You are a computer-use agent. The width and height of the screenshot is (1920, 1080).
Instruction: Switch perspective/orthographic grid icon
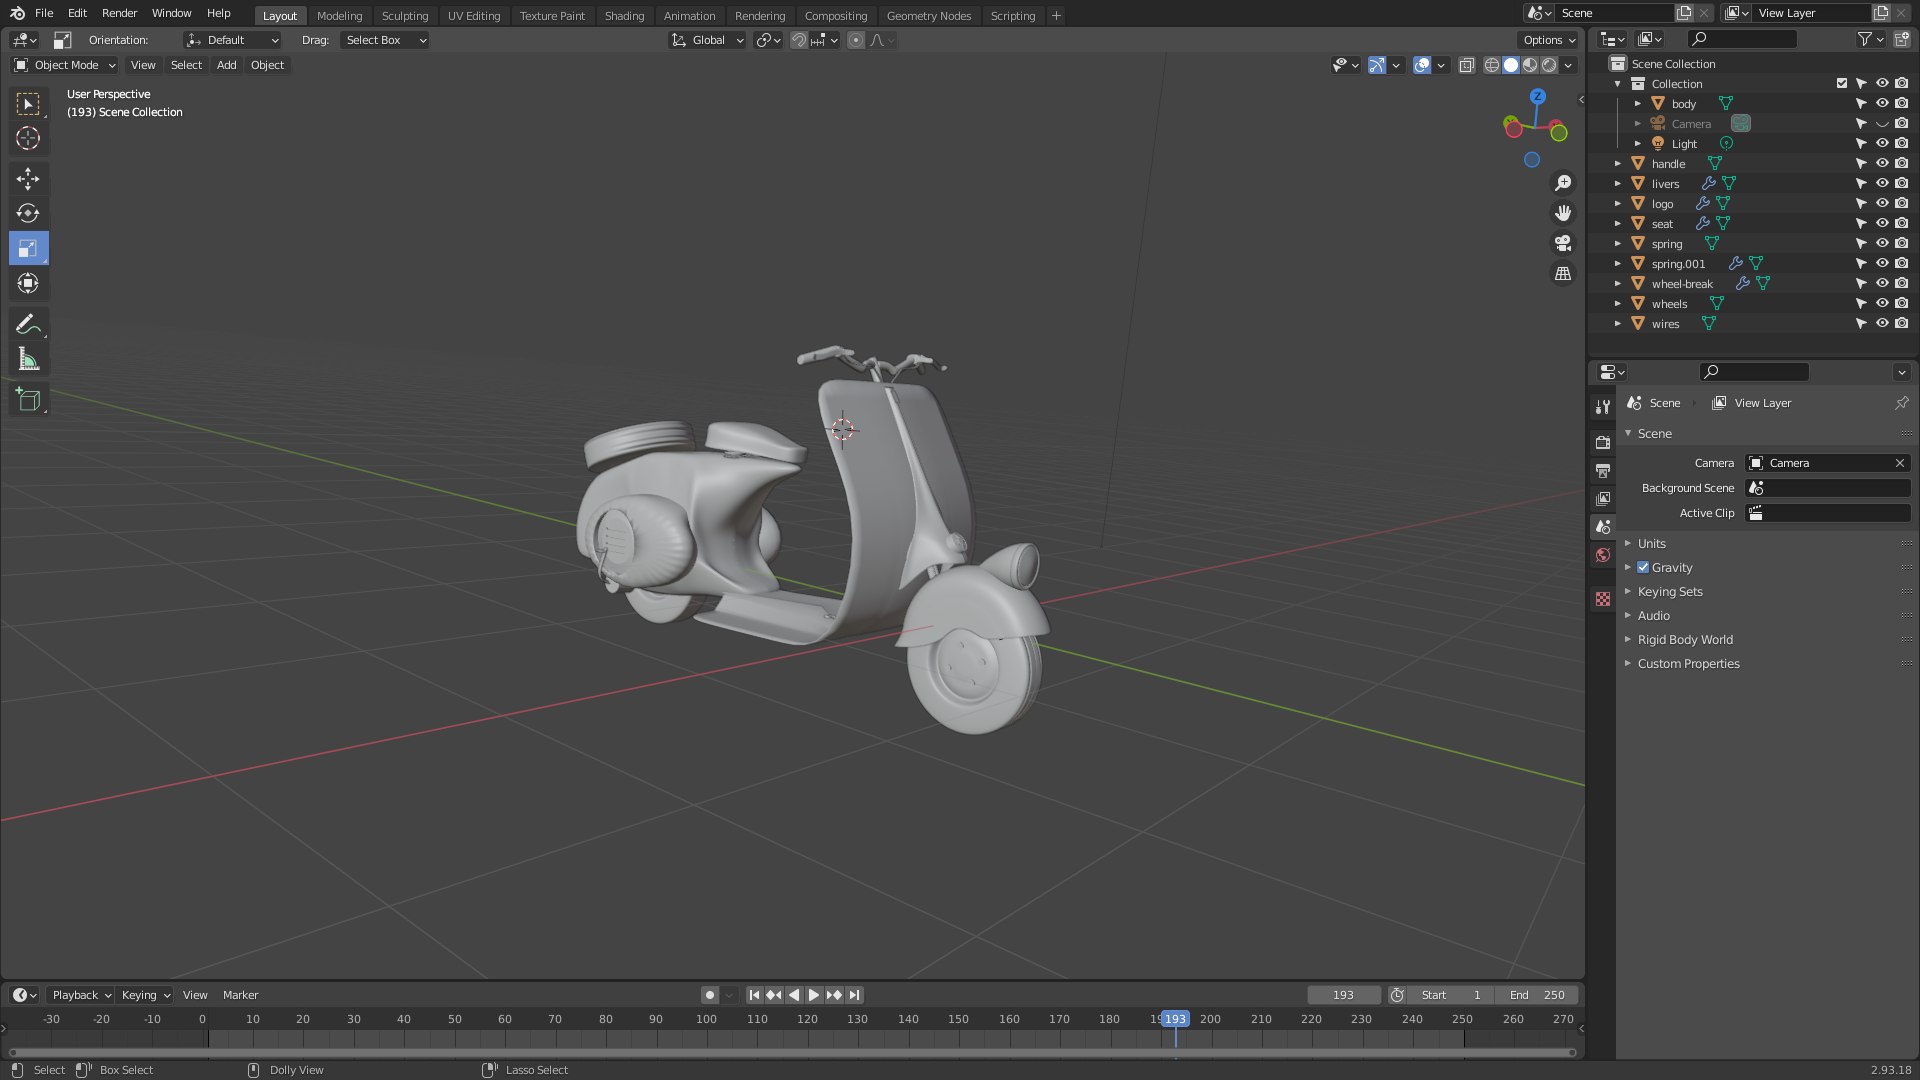point(1563,273)
